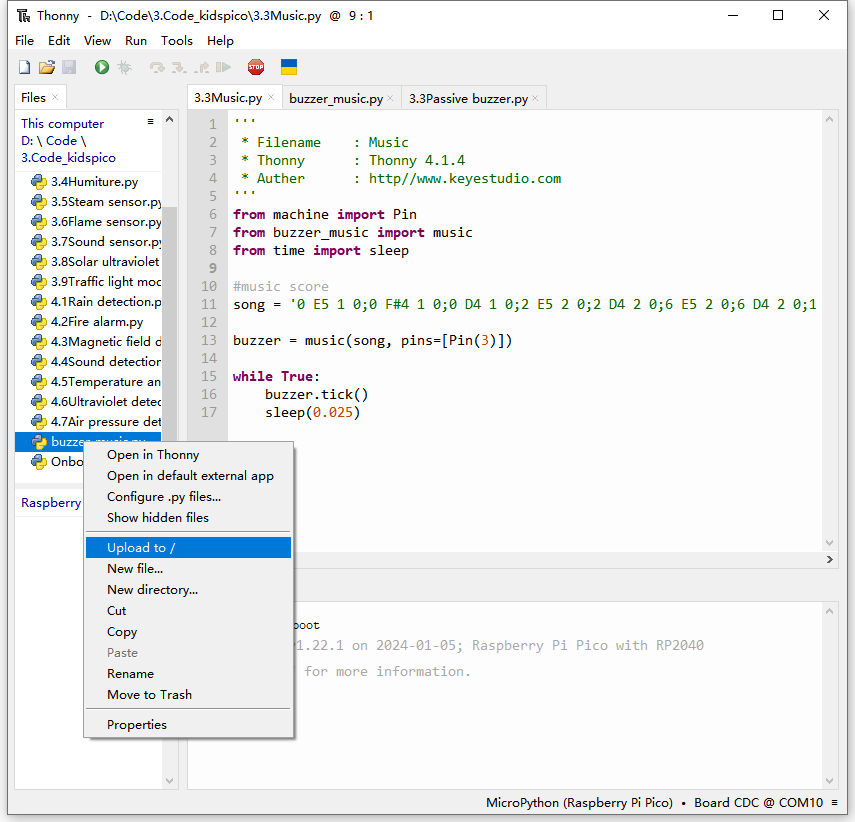Click the Step into toolbar icon
This screenshot has height=822, width=855.
coord(179,67)
